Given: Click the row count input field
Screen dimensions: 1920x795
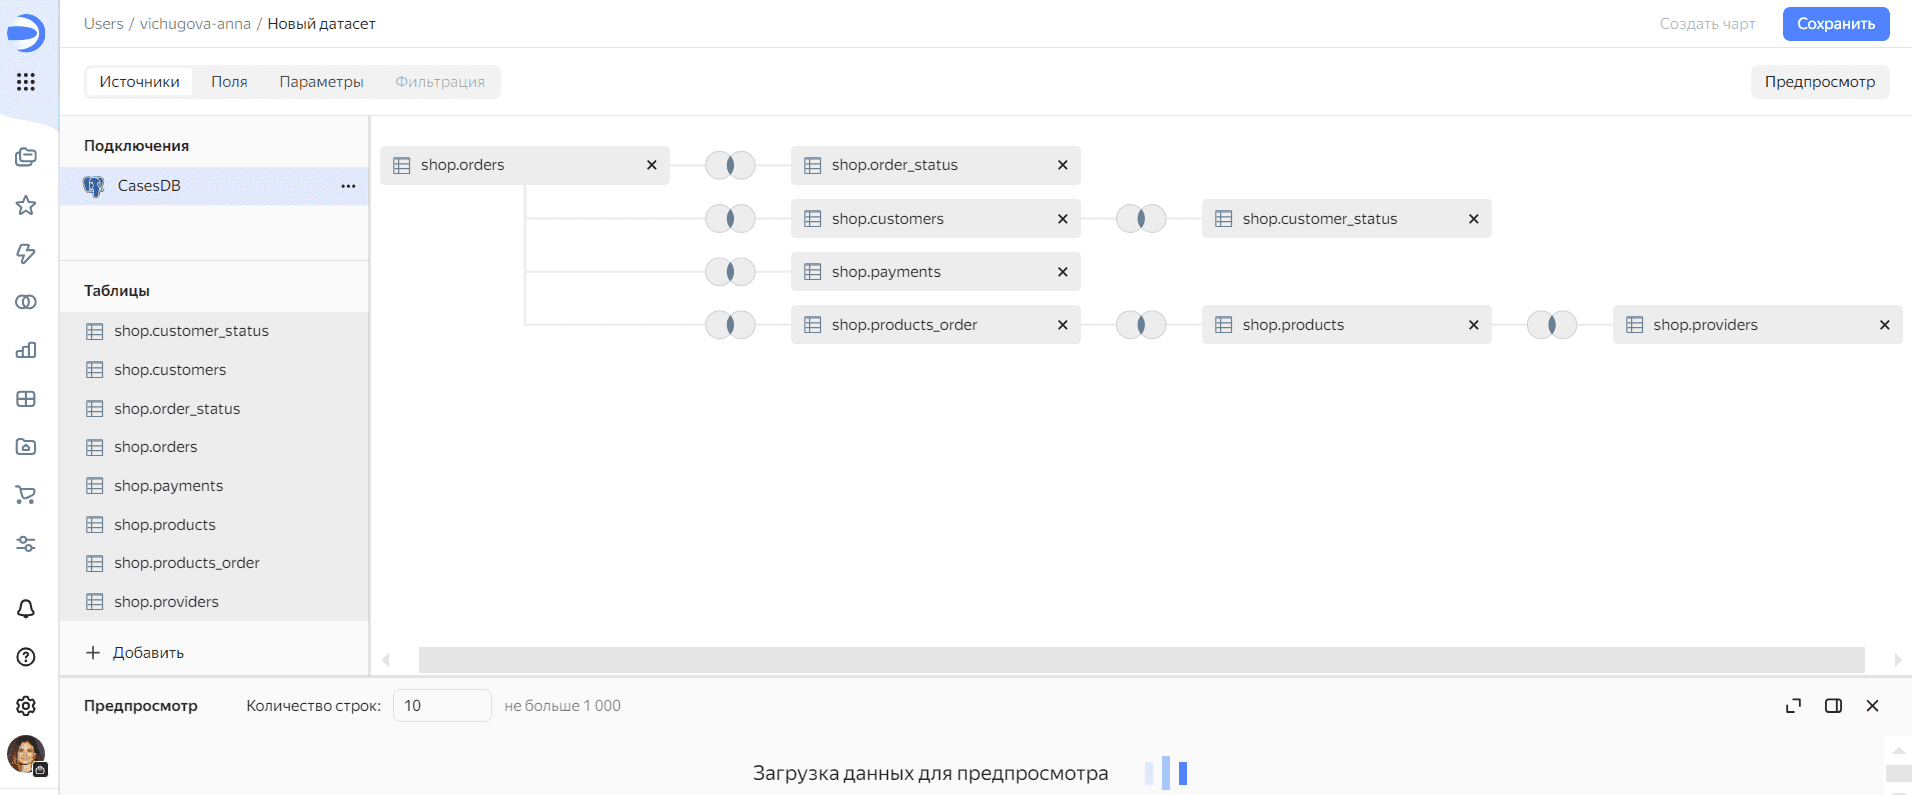Looking at the screenshot, I should pyautogui.click(x=442, y=706).
